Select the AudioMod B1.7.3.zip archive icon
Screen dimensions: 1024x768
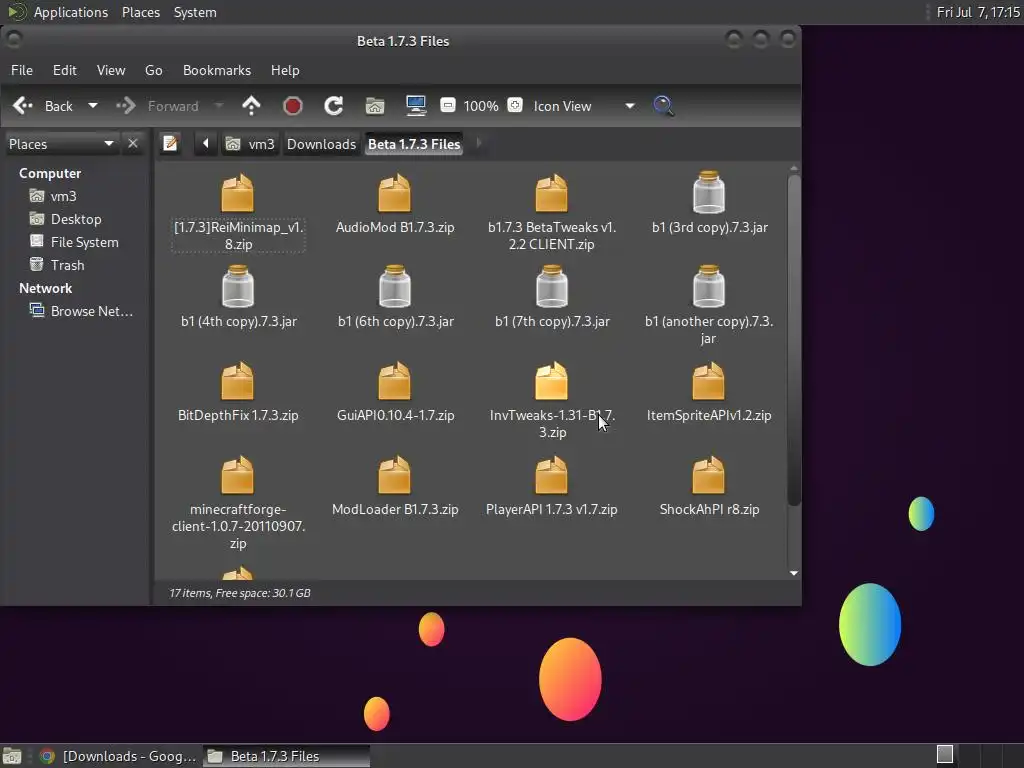394,193
